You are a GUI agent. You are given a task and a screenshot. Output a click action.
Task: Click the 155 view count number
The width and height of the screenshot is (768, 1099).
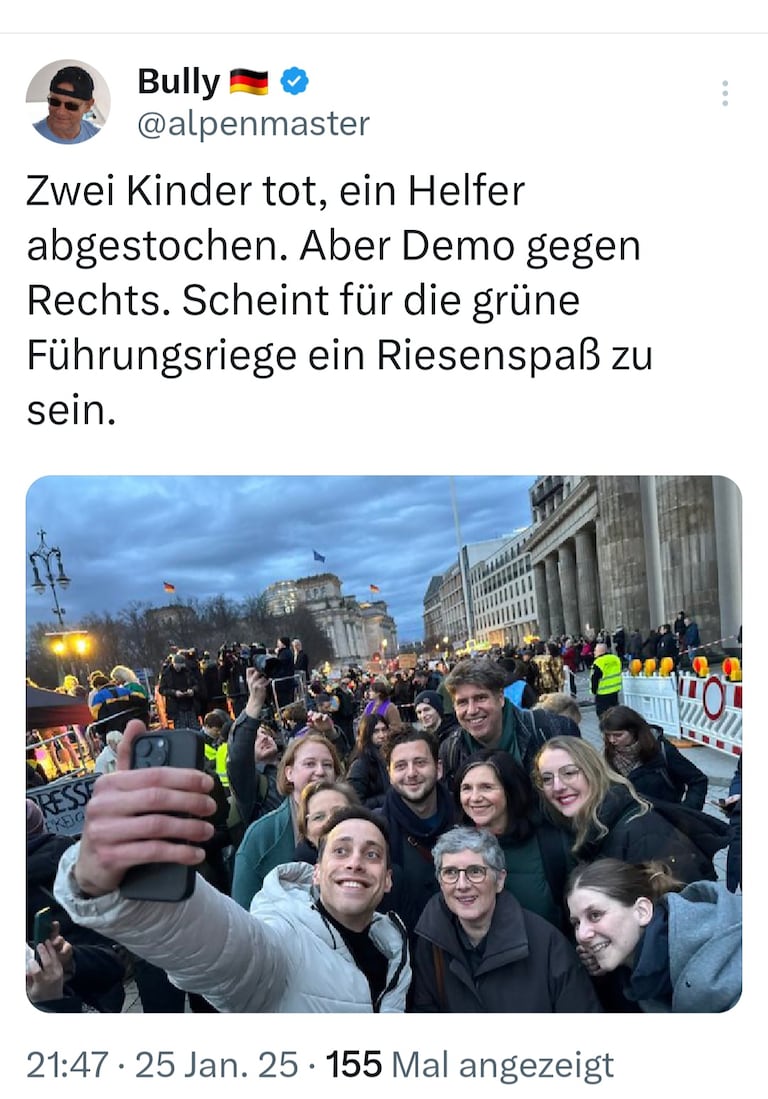point(354,1065)
